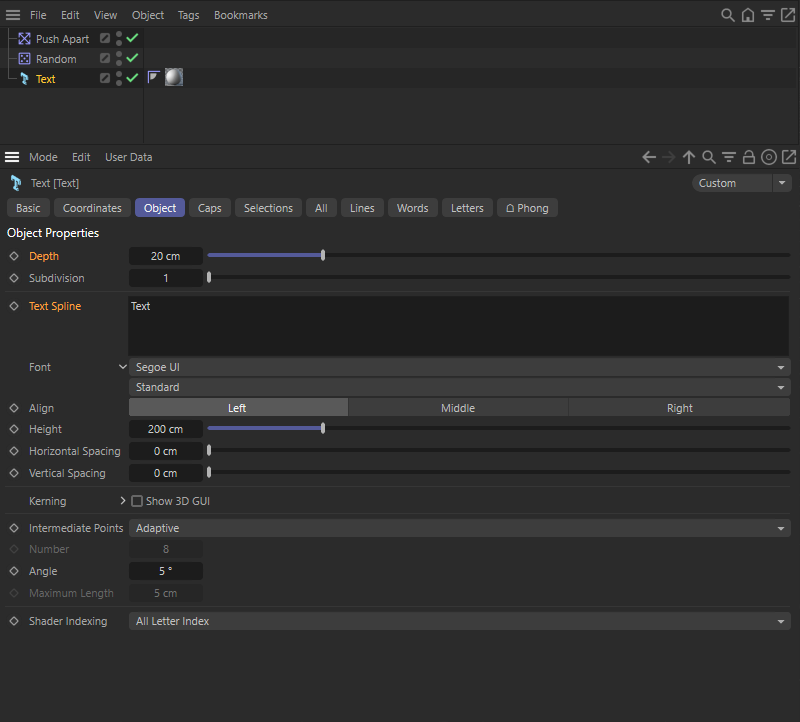800x722 pixels.
Task: Disable the green checkmark on Random effector
Action: point(131,58)
